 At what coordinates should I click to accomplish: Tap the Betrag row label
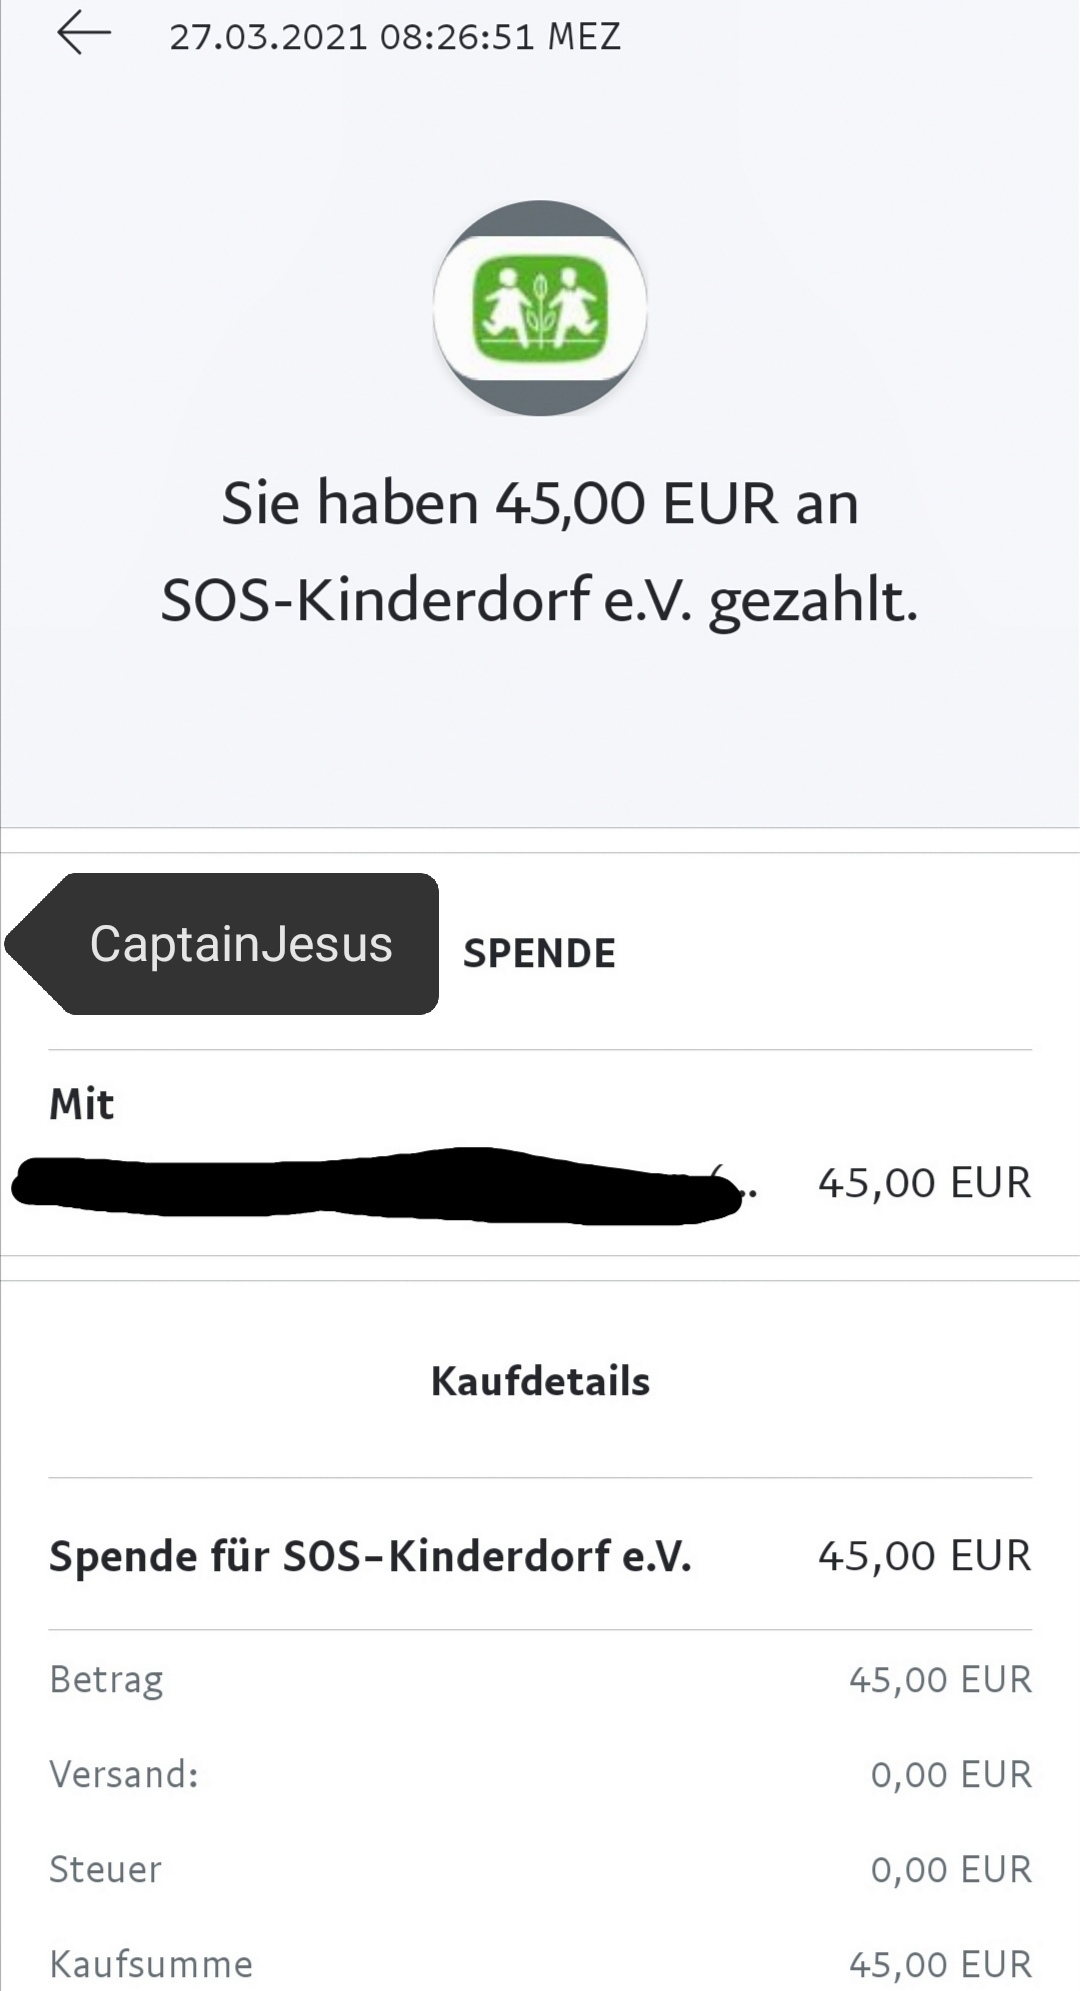107,1679
